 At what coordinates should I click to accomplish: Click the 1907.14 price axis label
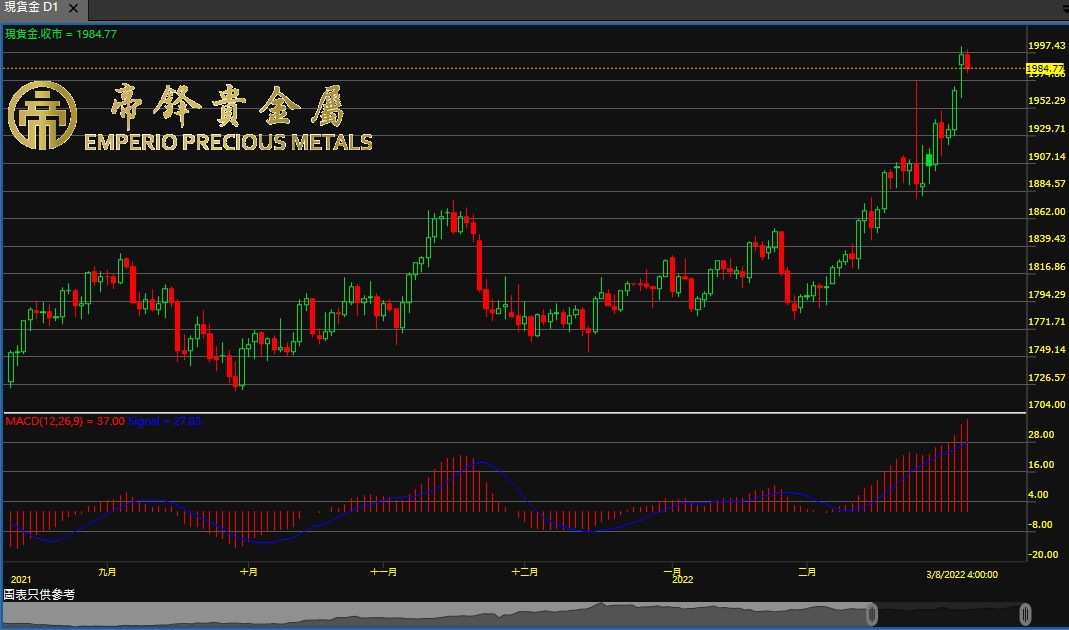click(x=1046, y=157)
